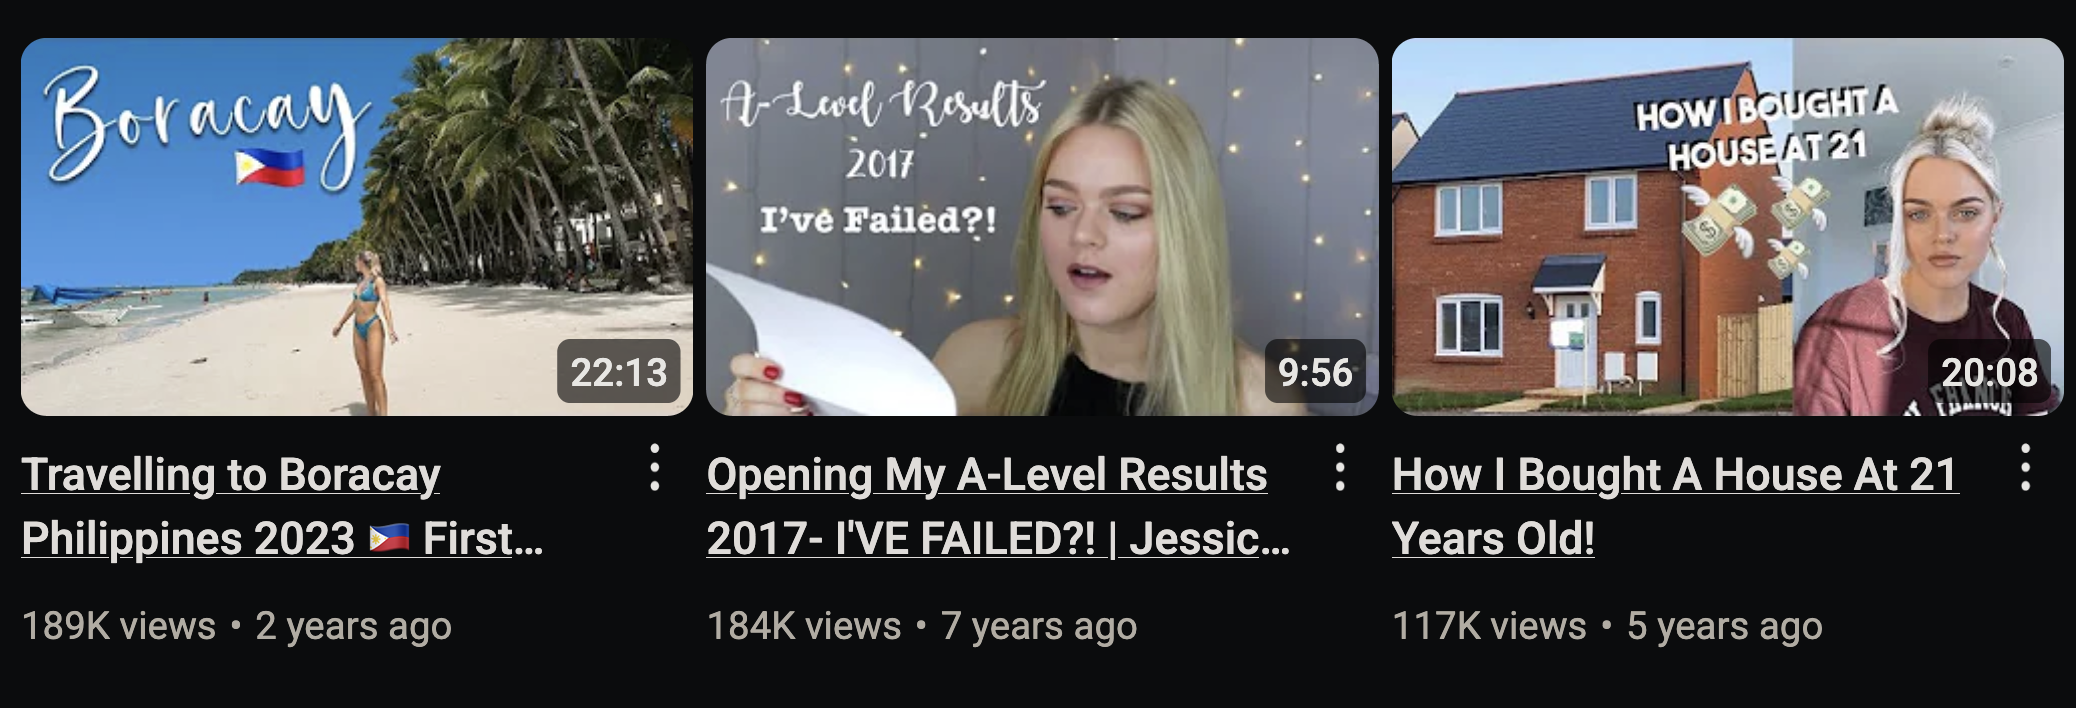Click the Boracay beach video thumbnail
Image resolution: width=2076 pixels, height=708 pixels.
357,227
